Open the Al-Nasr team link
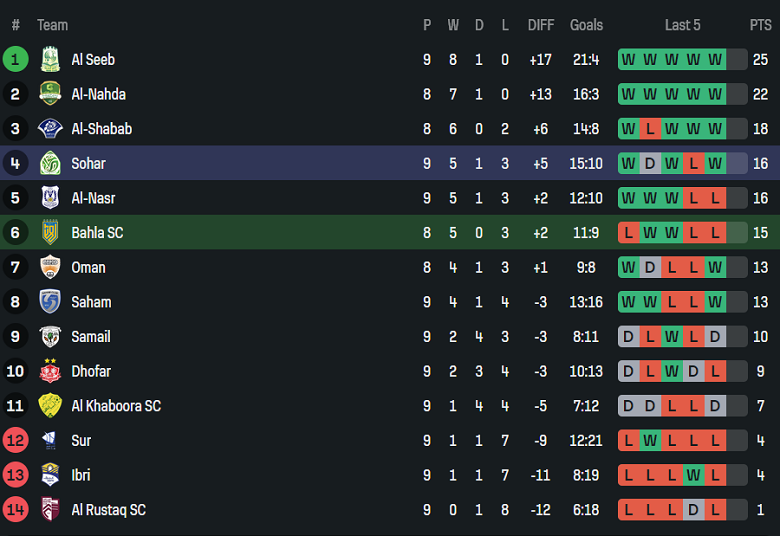Viewport: 780px width, 536px height. coord(92,198)
